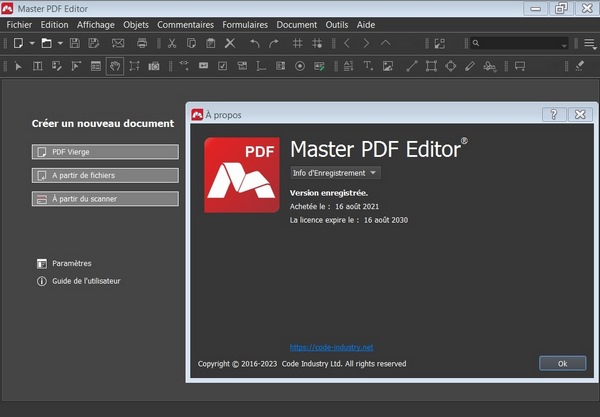This screenshot has width=600, height=417.
Task: Select the Ellipse drawing tool
Action: 450,66
